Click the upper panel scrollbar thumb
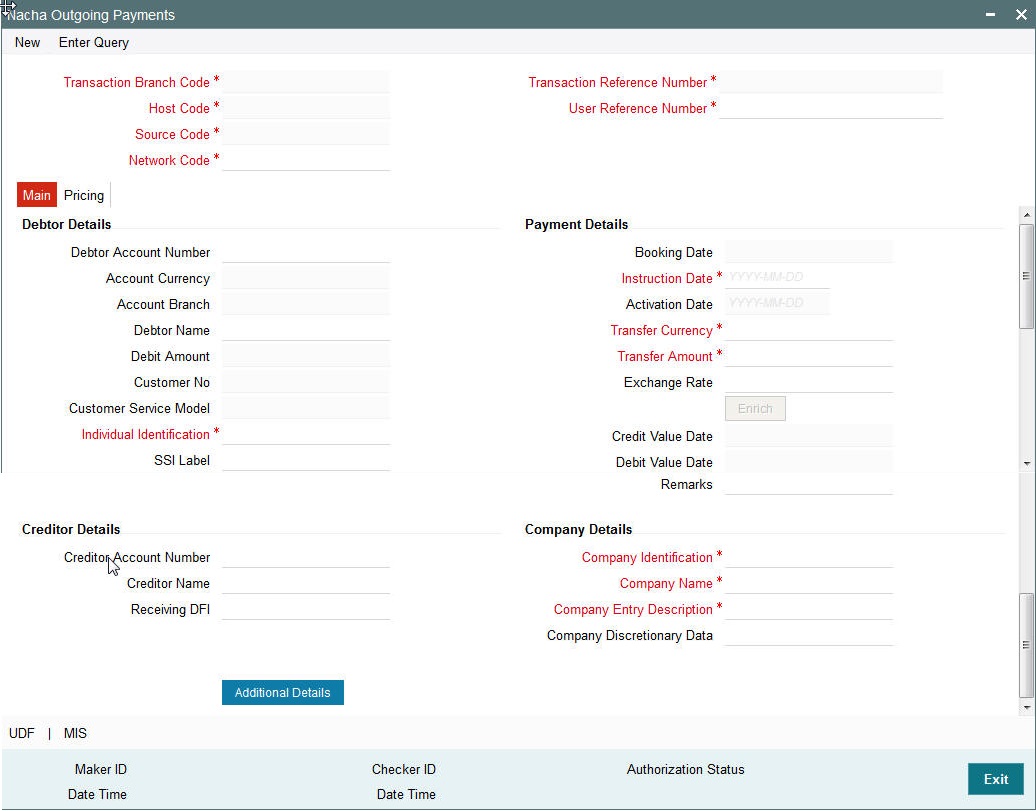The width and height of the screenshot is (1036, 811). click(x=1026, y=276)
